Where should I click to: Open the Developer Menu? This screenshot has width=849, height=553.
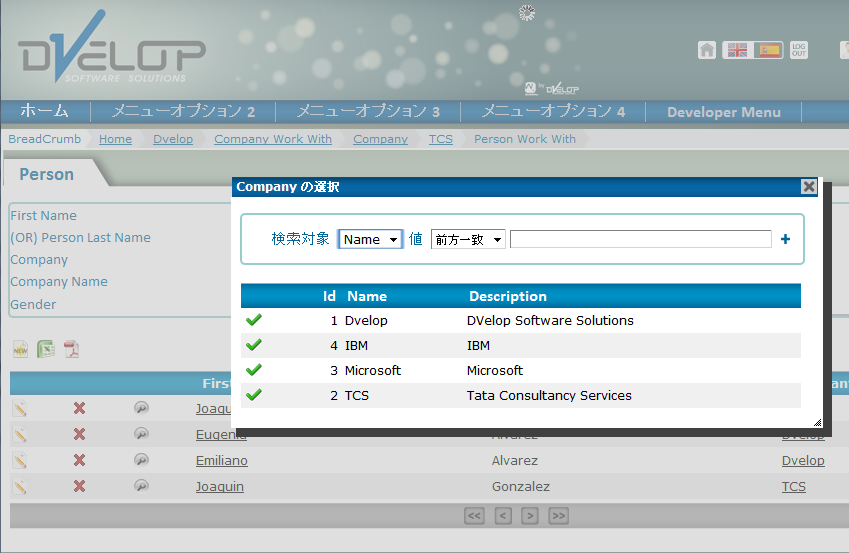[724, 112]
